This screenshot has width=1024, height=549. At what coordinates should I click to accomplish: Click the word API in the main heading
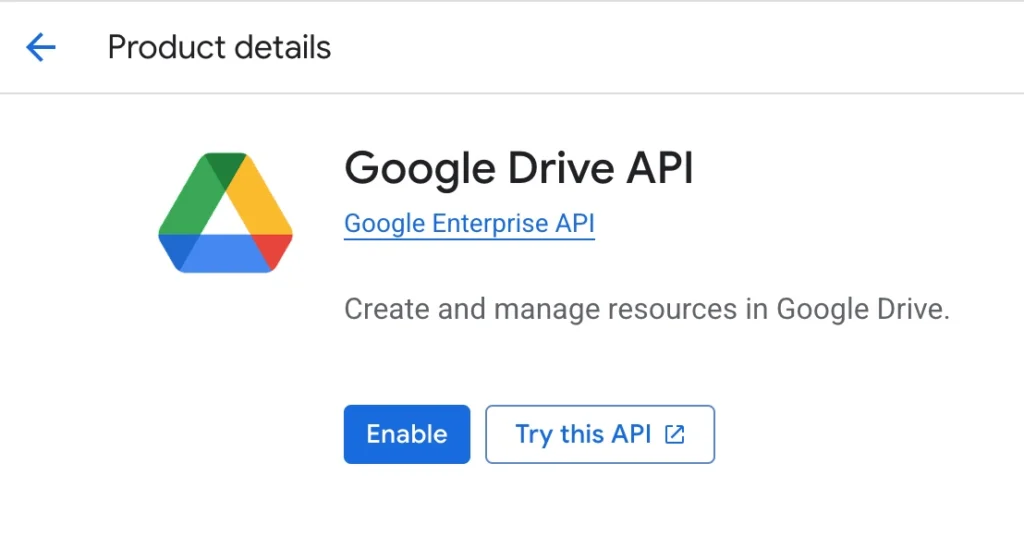tap(660, 168)
